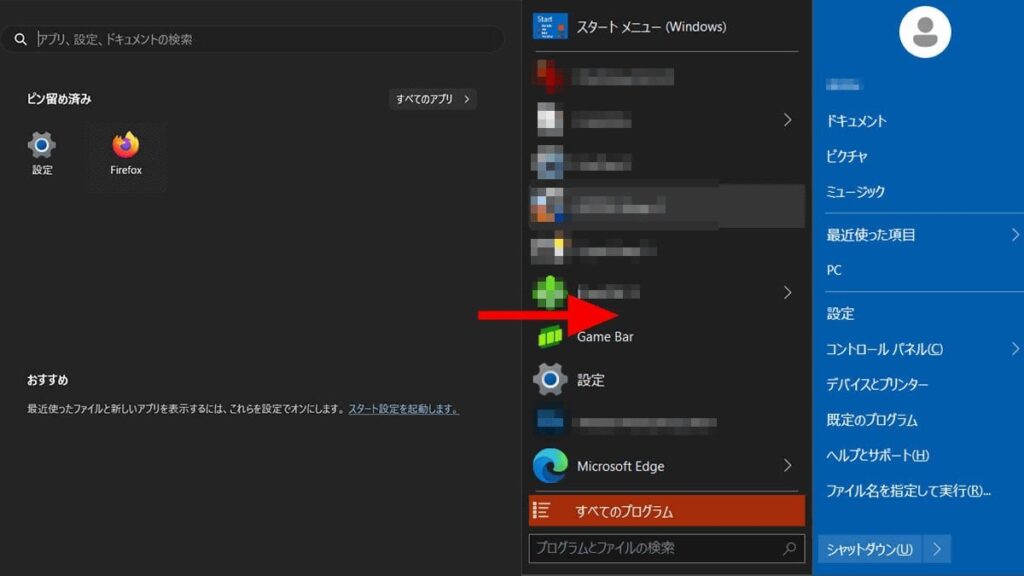Select ファイル名を指定して実行(R)...
Image resolution: width=1024 pixels, height=576 pixels.
pyautogui.click(x=908, y=490)
